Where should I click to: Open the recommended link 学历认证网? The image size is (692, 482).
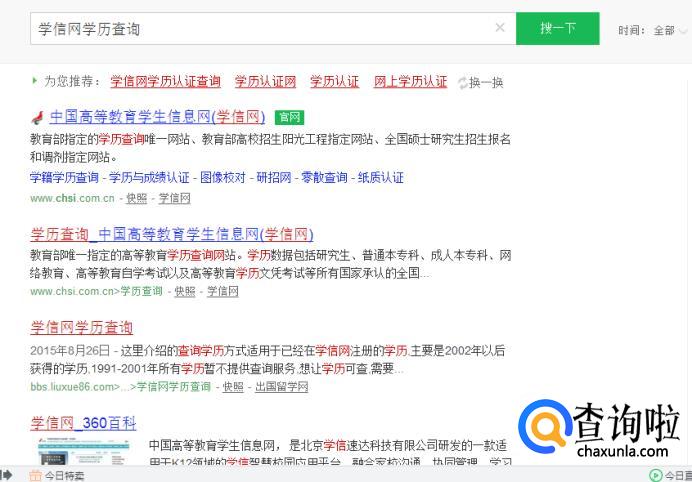pos(265,82)
